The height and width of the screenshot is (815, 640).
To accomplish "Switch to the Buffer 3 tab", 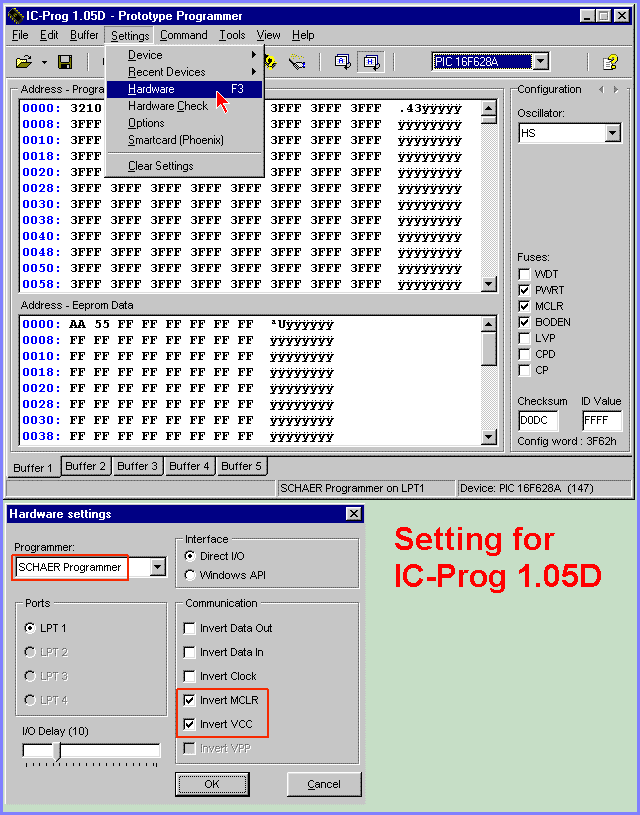I will [x=137, y=466].
